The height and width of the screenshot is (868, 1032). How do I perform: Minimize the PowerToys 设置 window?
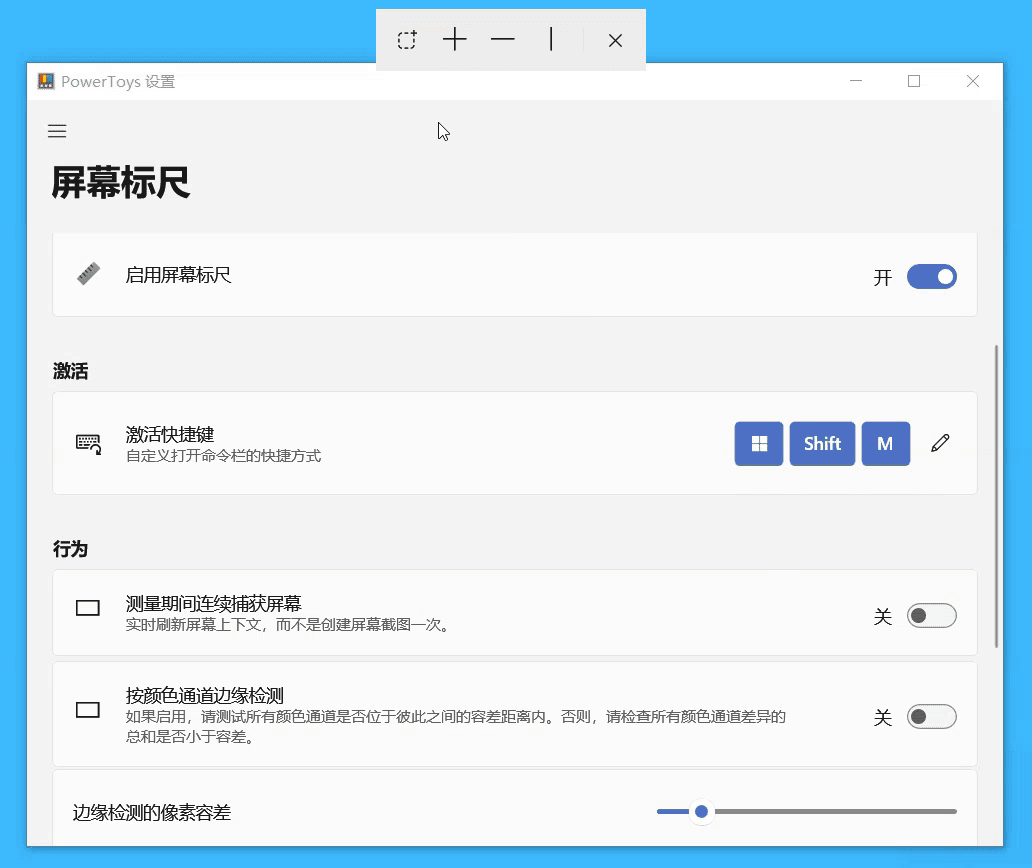coord(856,81)
